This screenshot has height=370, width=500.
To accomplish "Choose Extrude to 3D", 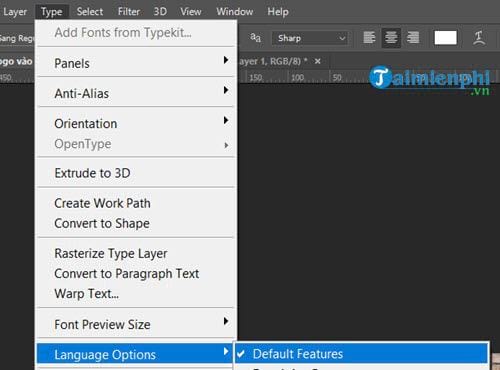I will pyautogui.click(x=136, y=173).
